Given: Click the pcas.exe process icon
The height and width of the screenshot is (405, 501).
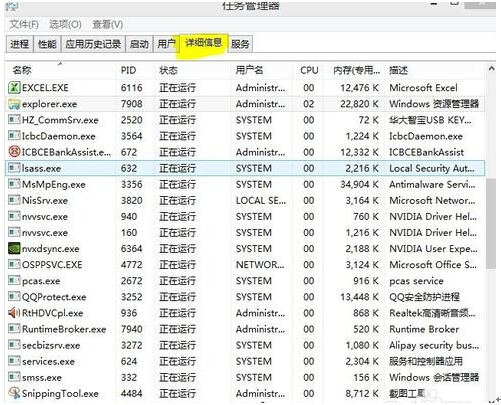Looking at the screenshot, I should pos(14,281).
